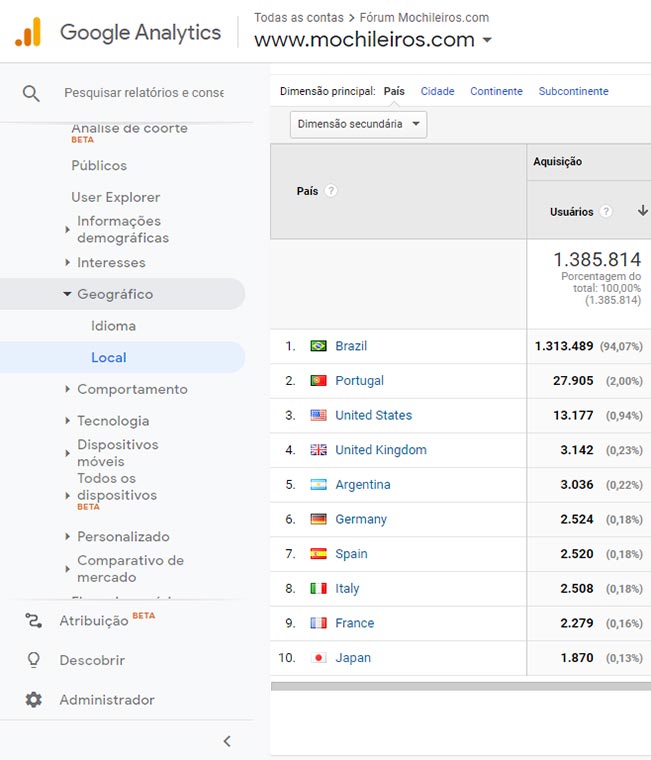Click the Italy flag icon
The height and width of the screenshot is (760, 651).
click(318, 588)
